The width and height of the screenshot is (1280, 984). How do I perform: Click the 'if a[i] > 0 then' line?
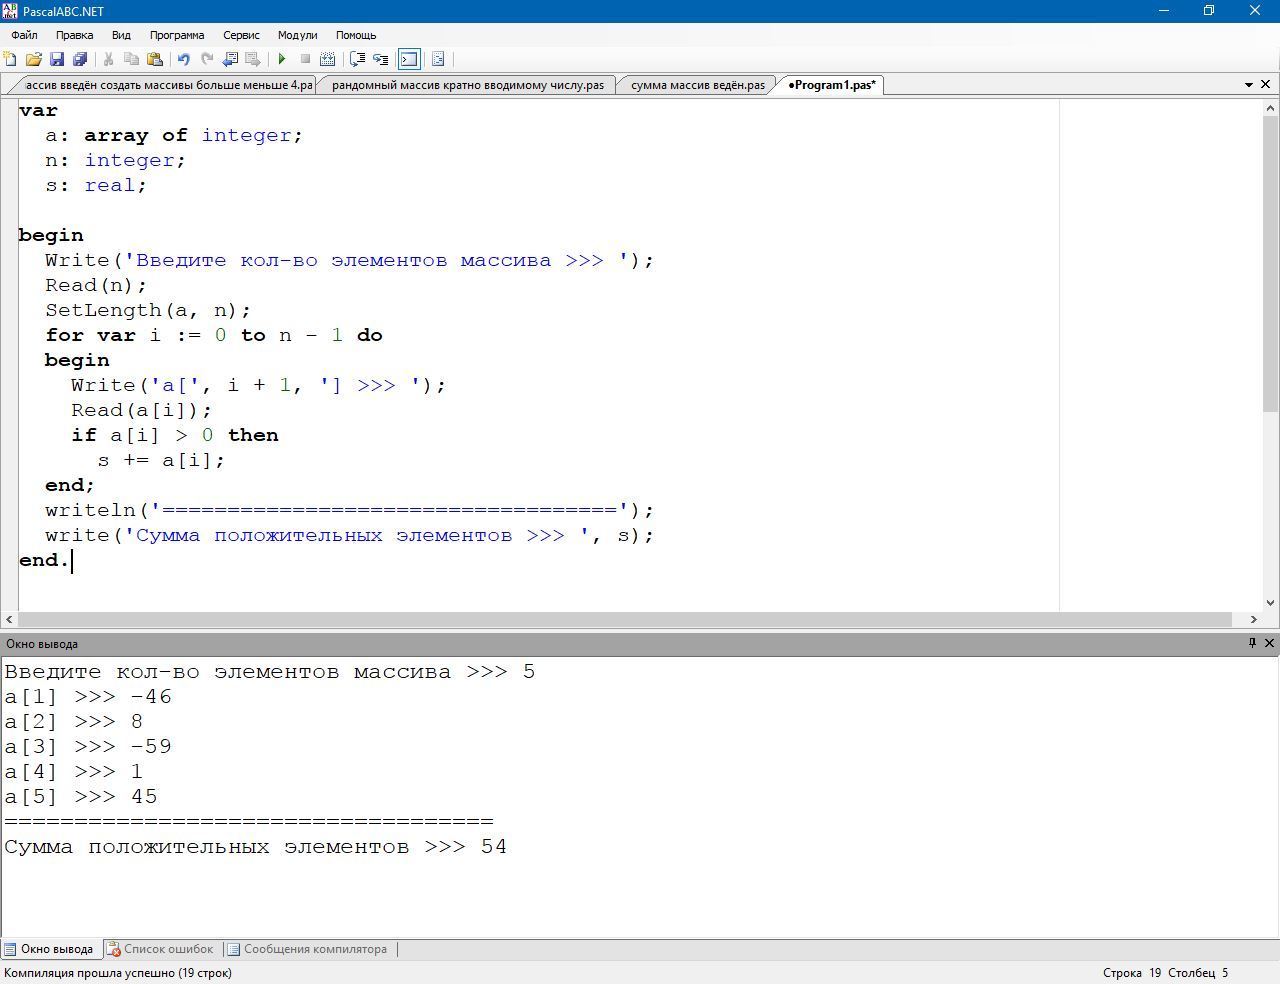coord(175,435)
